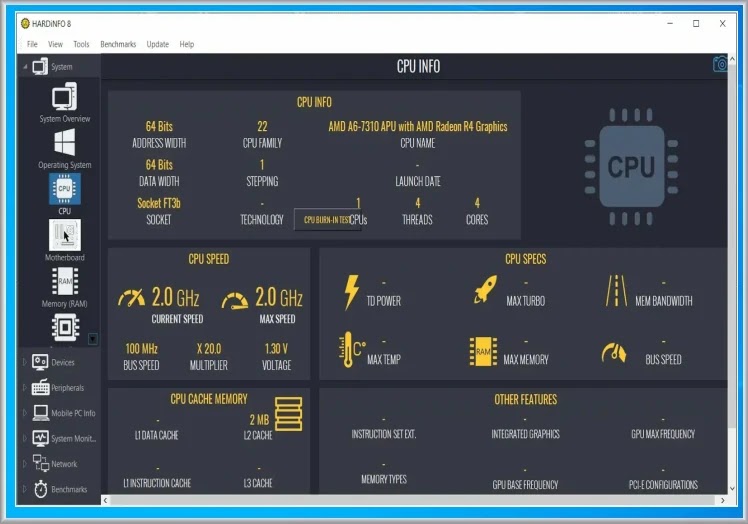Click the System Monitor pulse icon
Viewport: 748px width, 524px height.
[41, 438]
